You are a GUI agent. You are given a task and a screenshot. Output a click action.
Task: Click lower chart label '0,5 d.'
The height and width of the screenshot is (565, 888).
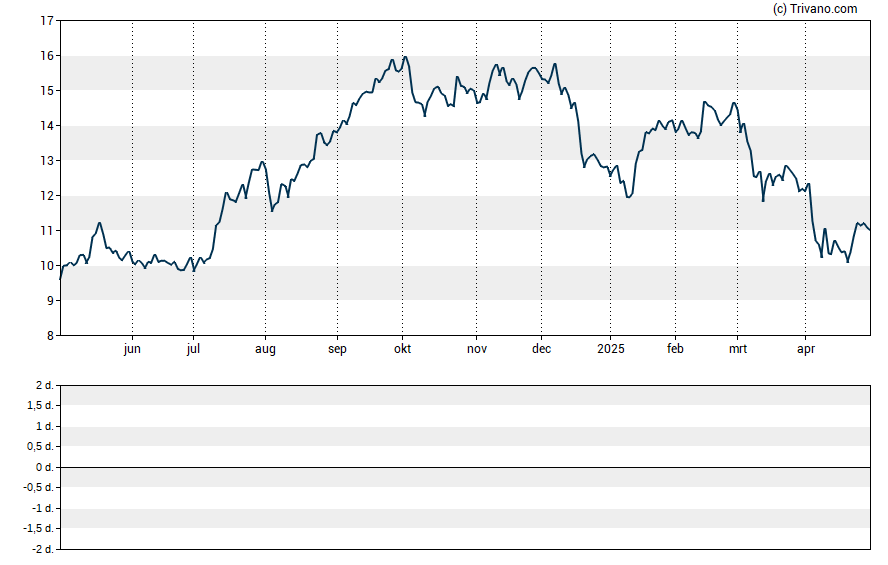[40, 446]
